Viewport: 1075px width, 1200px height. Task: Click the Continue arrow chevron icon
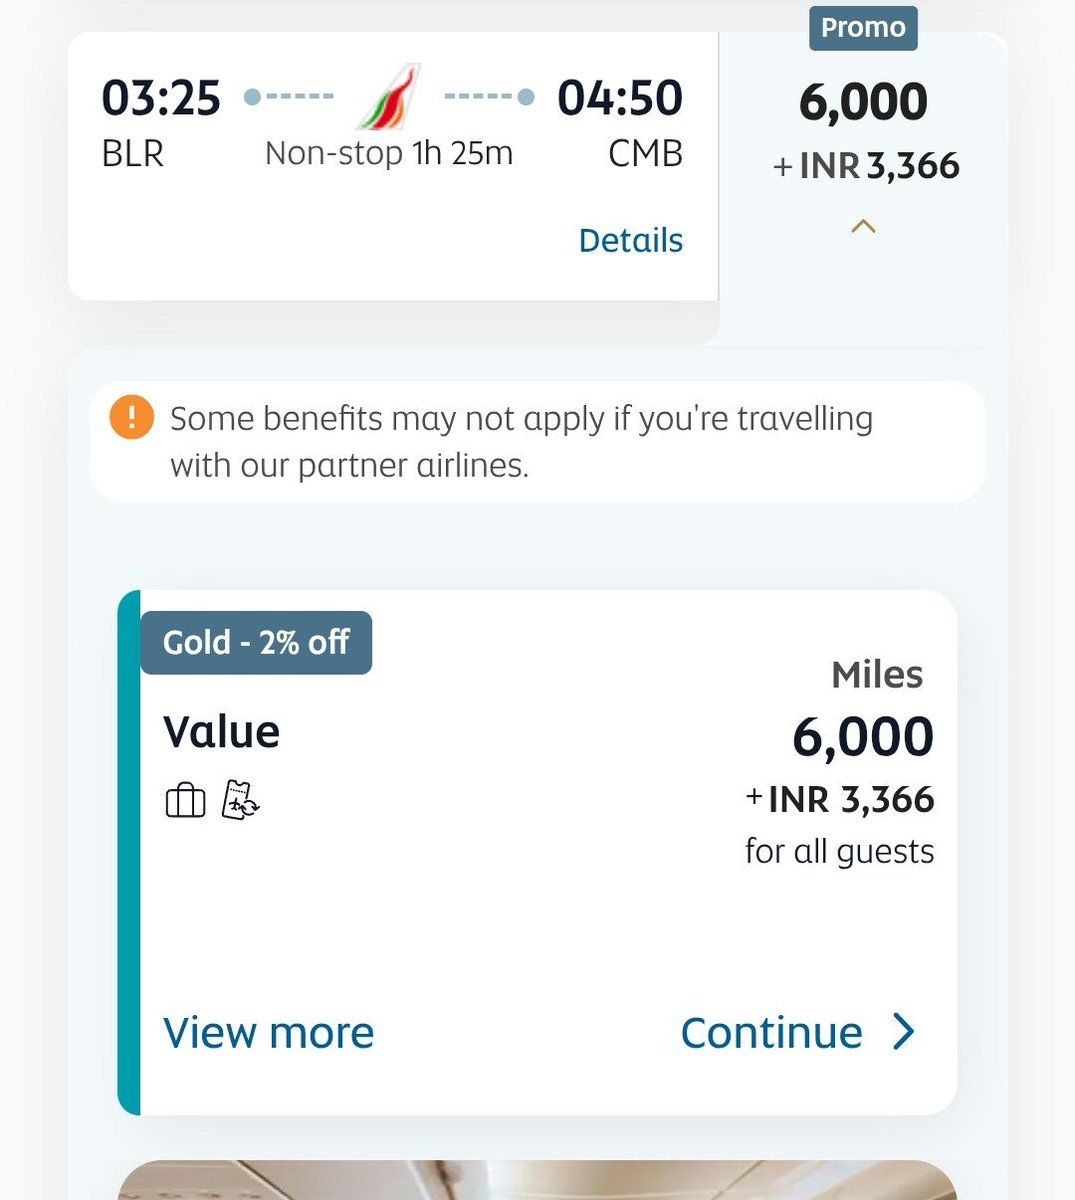(x=904, y=1031)
